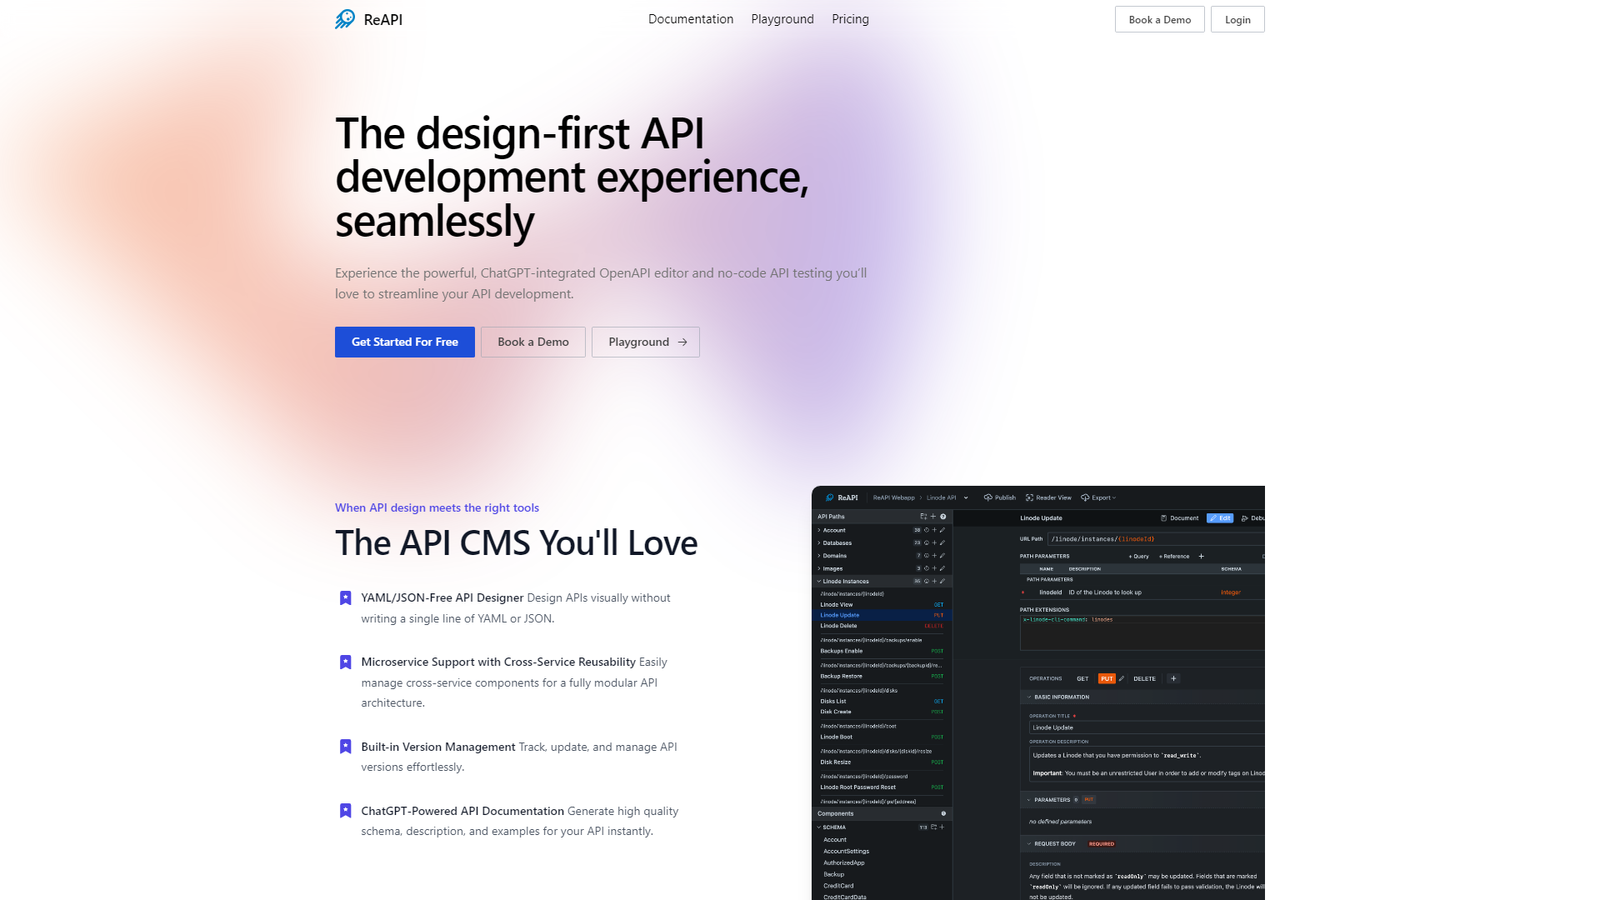The height and width of the screenshot is (900, 1600).
Task: Click the Publish cloud icon in app preview
Action: pos(988,497)
